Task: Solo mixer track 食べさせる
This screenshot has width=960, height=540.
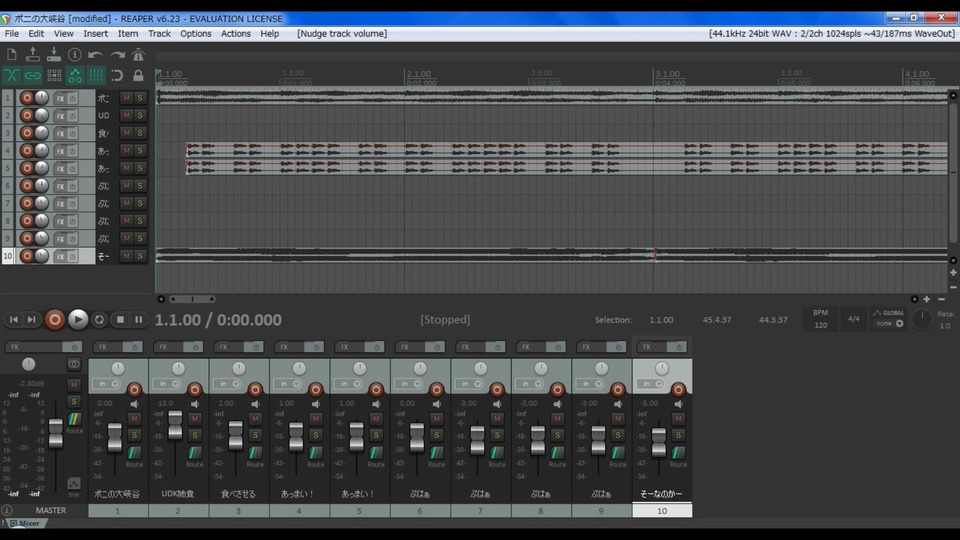Action: pyautogui.click(x=255, y=435)
